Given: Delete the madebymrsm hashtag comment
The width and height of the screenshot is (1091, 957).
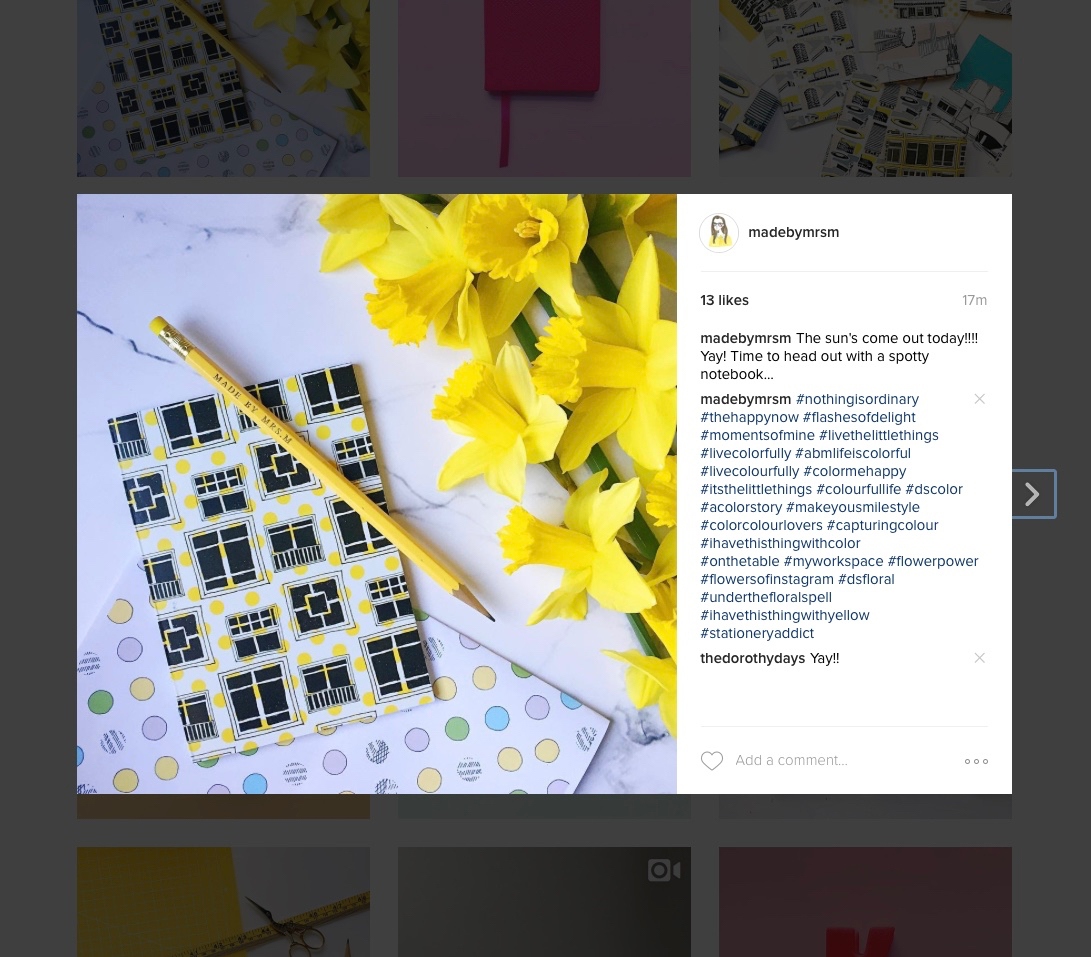Looking at the screenshot, I should coord(979,399).
